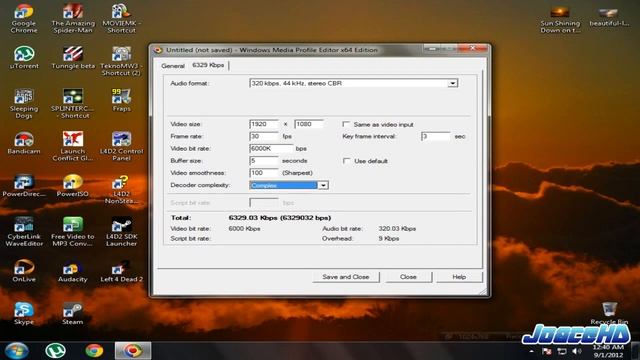Click the Action Center flag tray icon
Image resolution: width=640 pixels, height=360 pixels.
[547, 351]
